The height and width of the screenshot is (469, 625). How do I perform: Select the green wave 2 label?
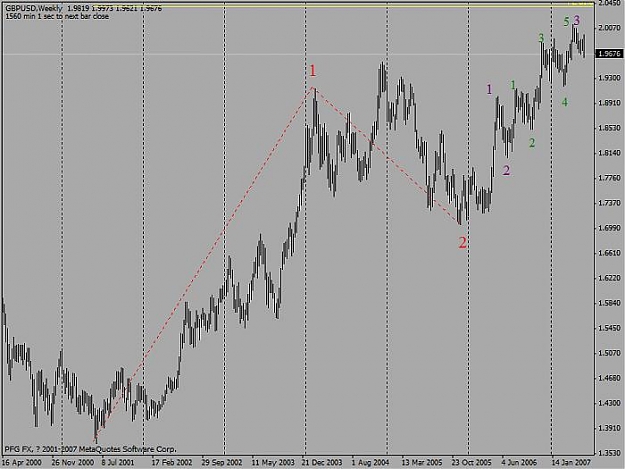[532, 143]
